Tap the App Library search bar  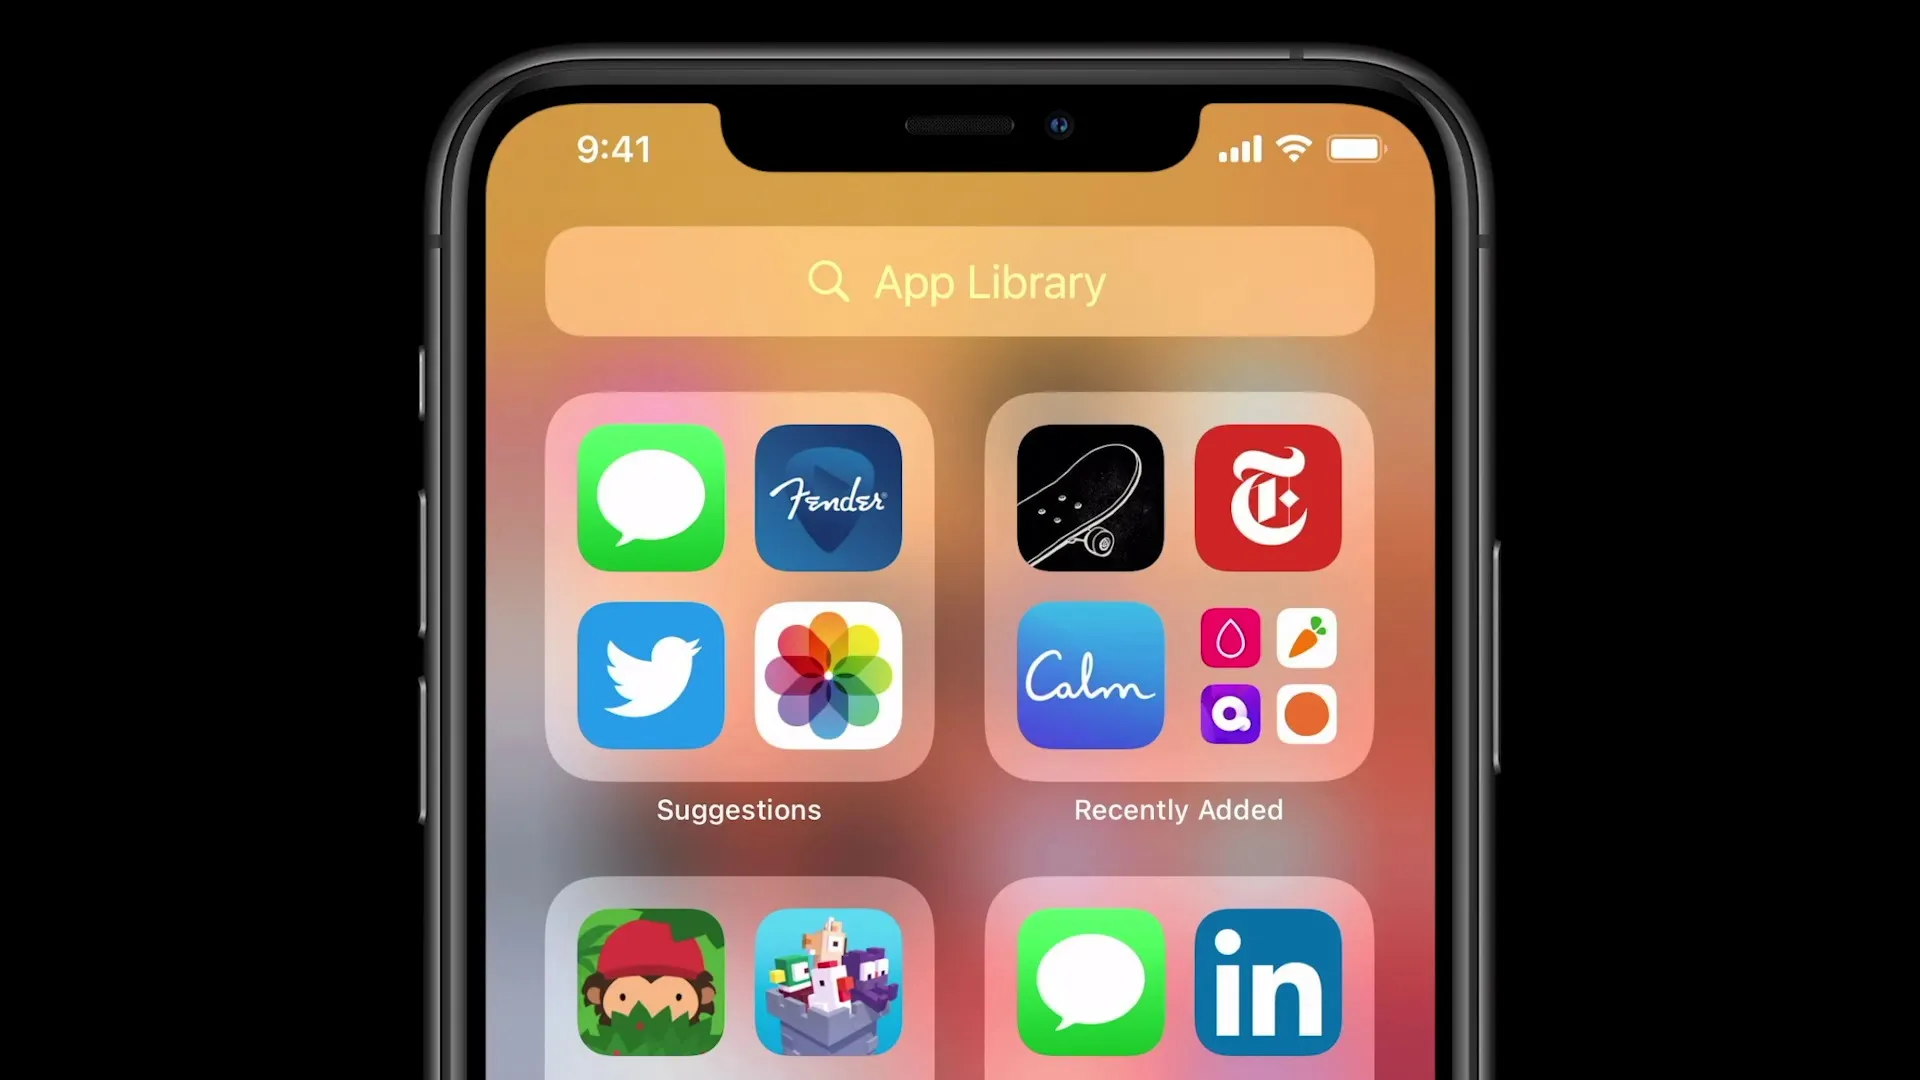click(x=959, y=281)
